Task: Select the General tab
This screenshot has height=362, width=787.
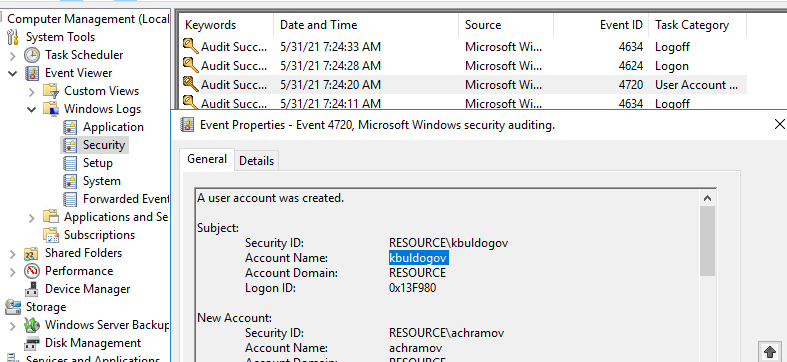Action: coord(207,159)
